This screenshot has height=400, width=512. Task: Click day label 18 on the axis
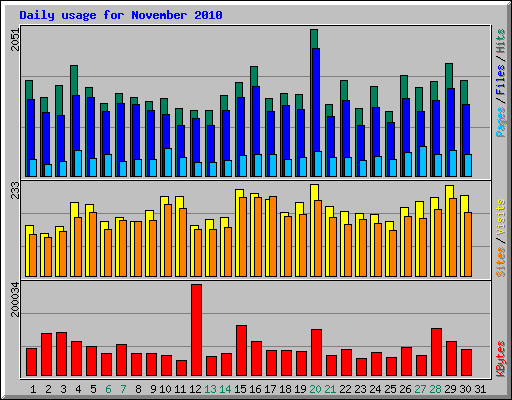(x=285, y=389)
